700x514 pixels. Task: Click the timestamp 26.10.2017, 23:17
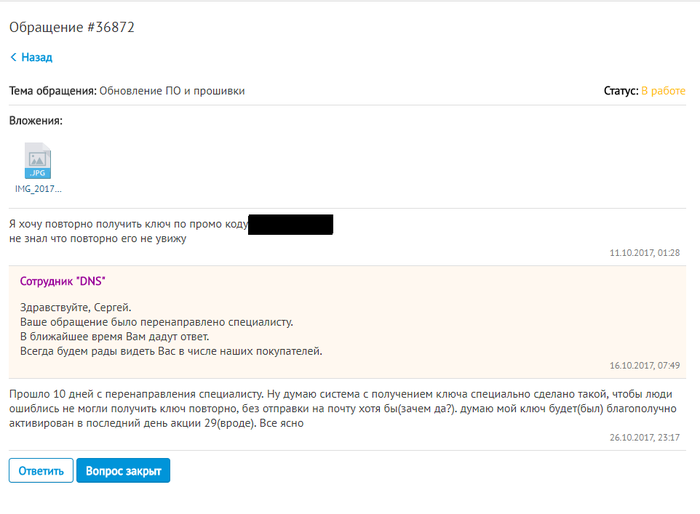tap(644, 437)
